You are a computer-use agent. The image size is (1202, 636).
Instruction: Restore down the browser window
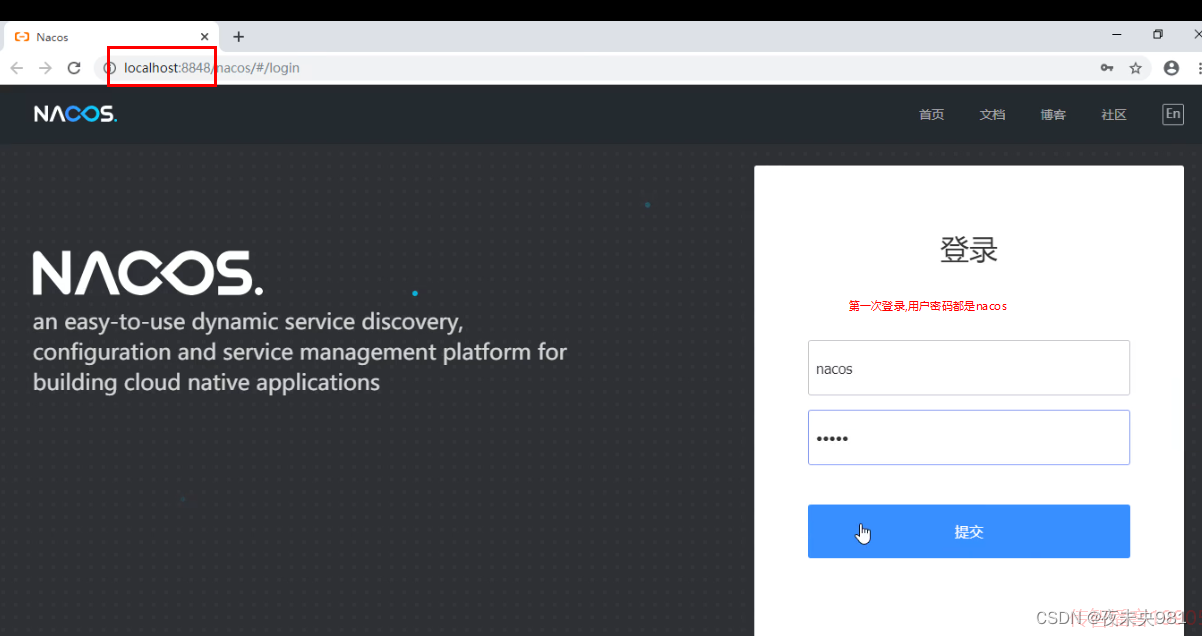point(1158,34)
